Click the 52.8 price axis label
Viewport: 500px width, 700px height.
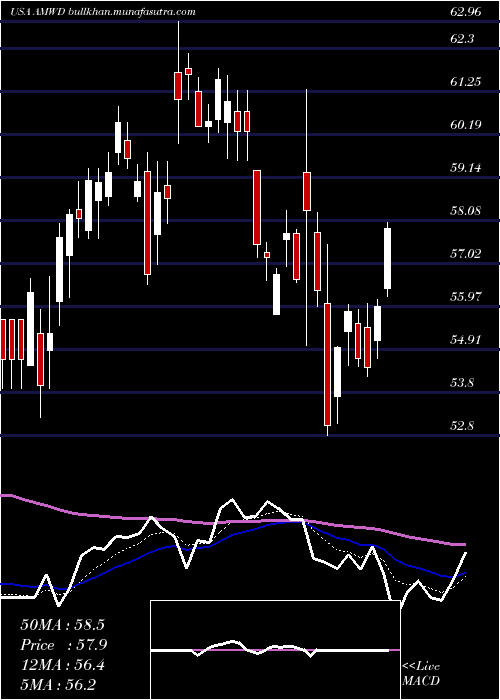pos(462,426)
